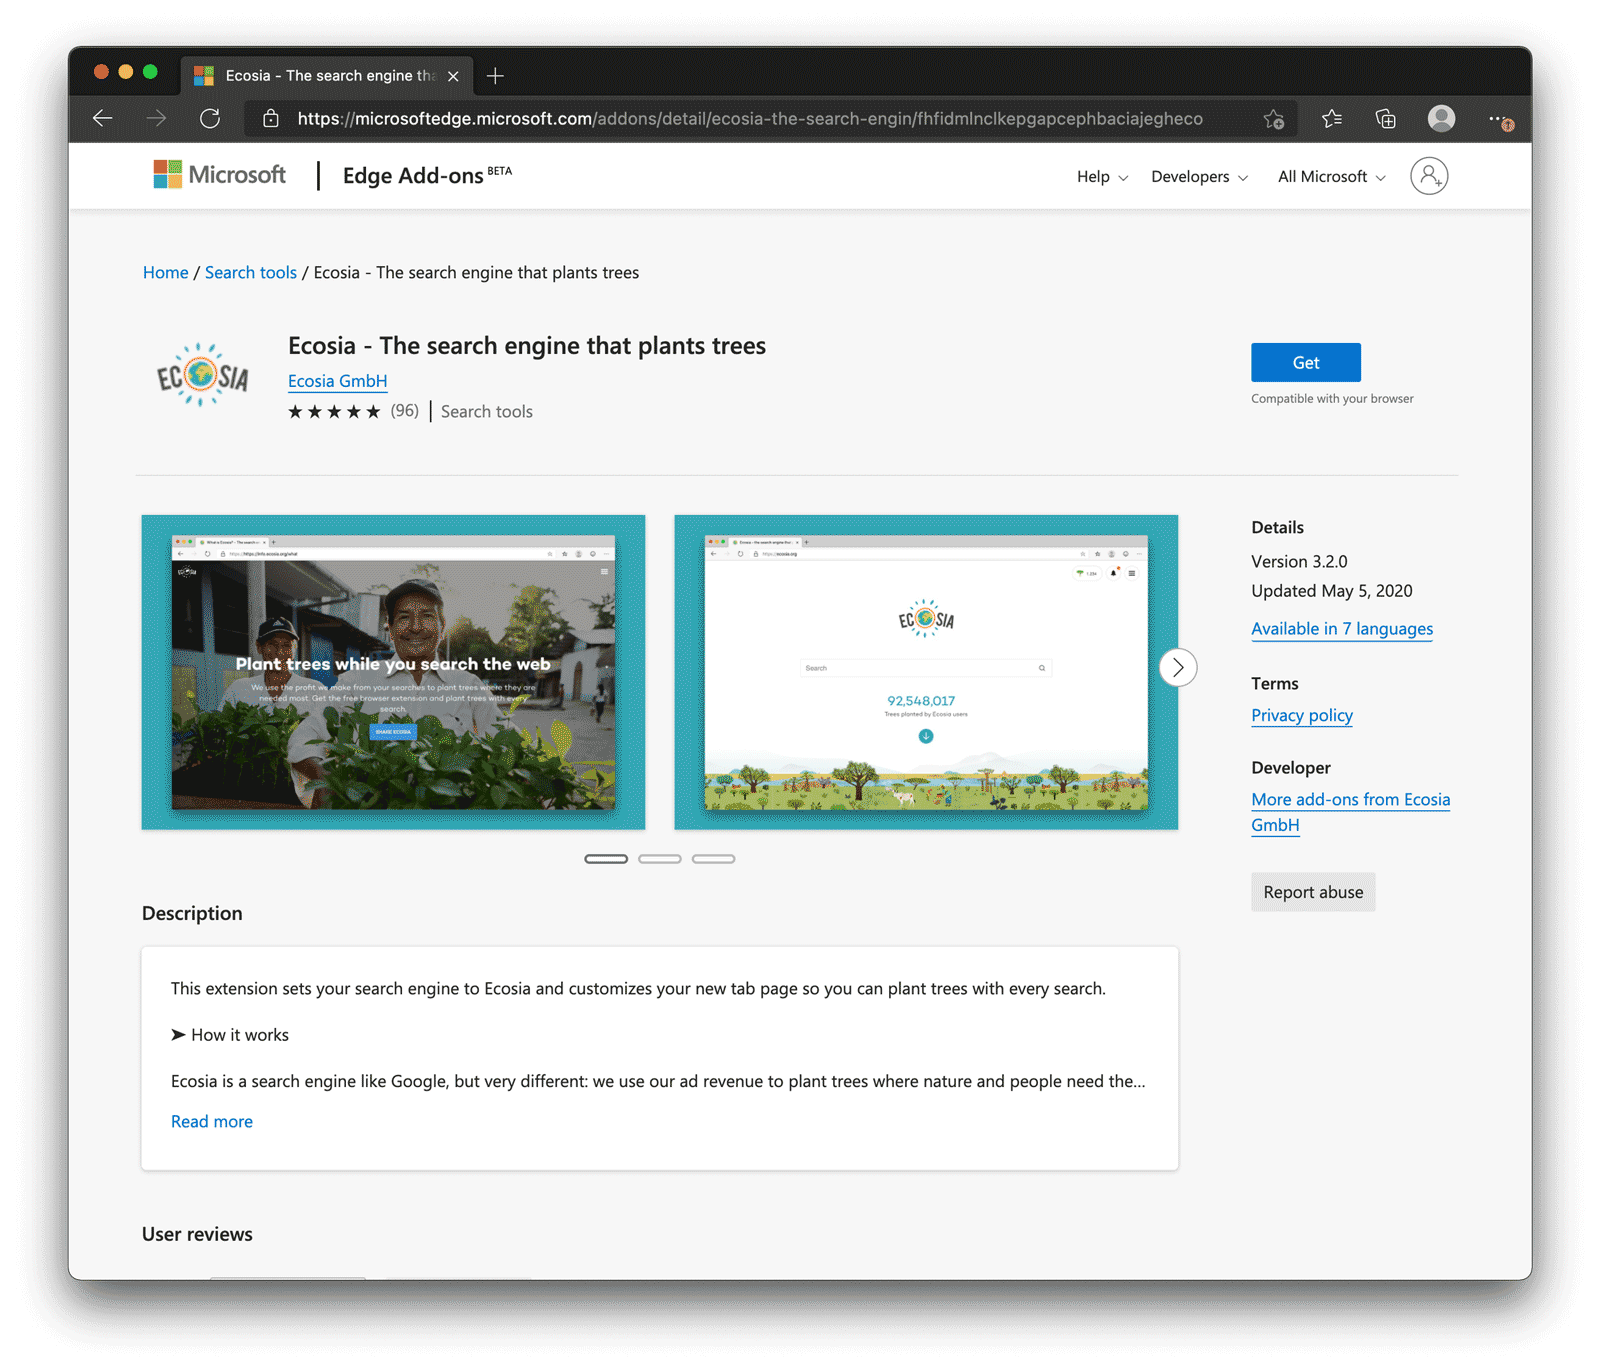Click the macOS green maximize button
Viewport: 1600px width, 1370px height.
point(150,72)
